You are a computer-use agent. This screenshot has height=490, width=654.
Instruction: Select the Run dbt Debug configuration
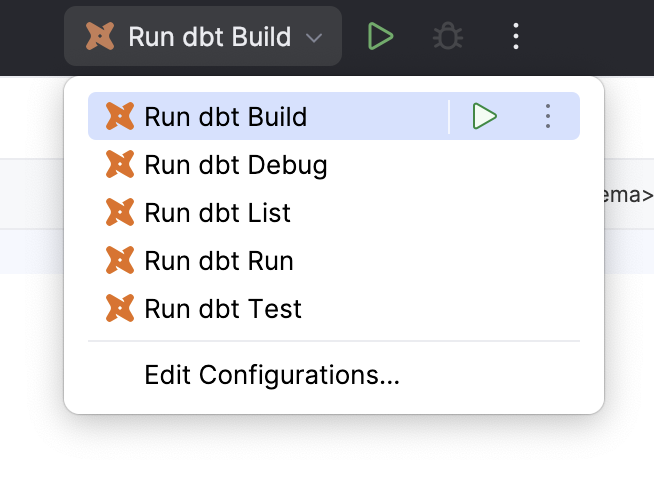236,164
